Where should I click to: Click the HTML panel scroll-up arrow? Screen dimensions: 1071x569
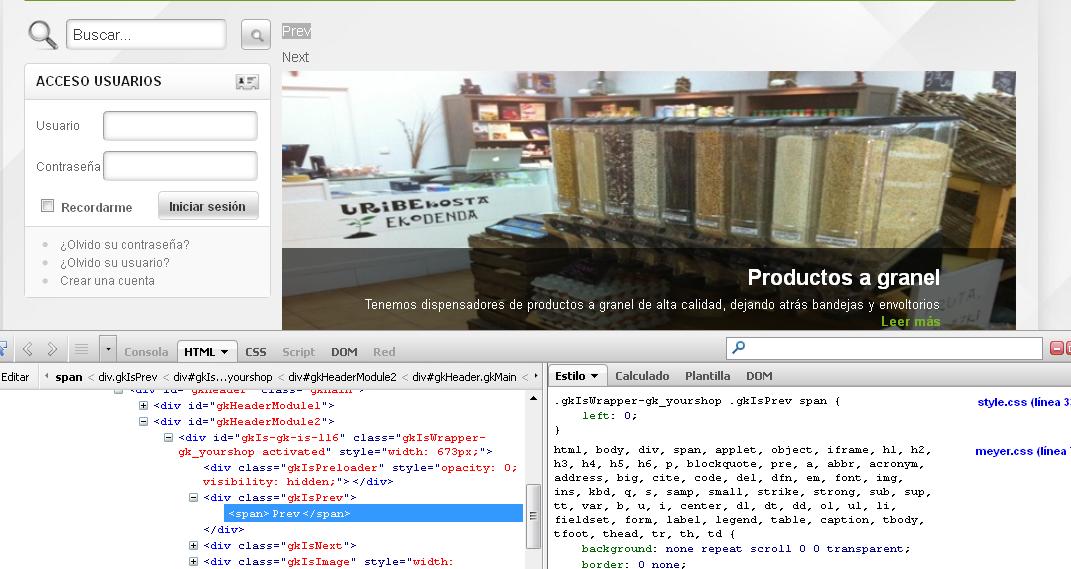[533, 398]
